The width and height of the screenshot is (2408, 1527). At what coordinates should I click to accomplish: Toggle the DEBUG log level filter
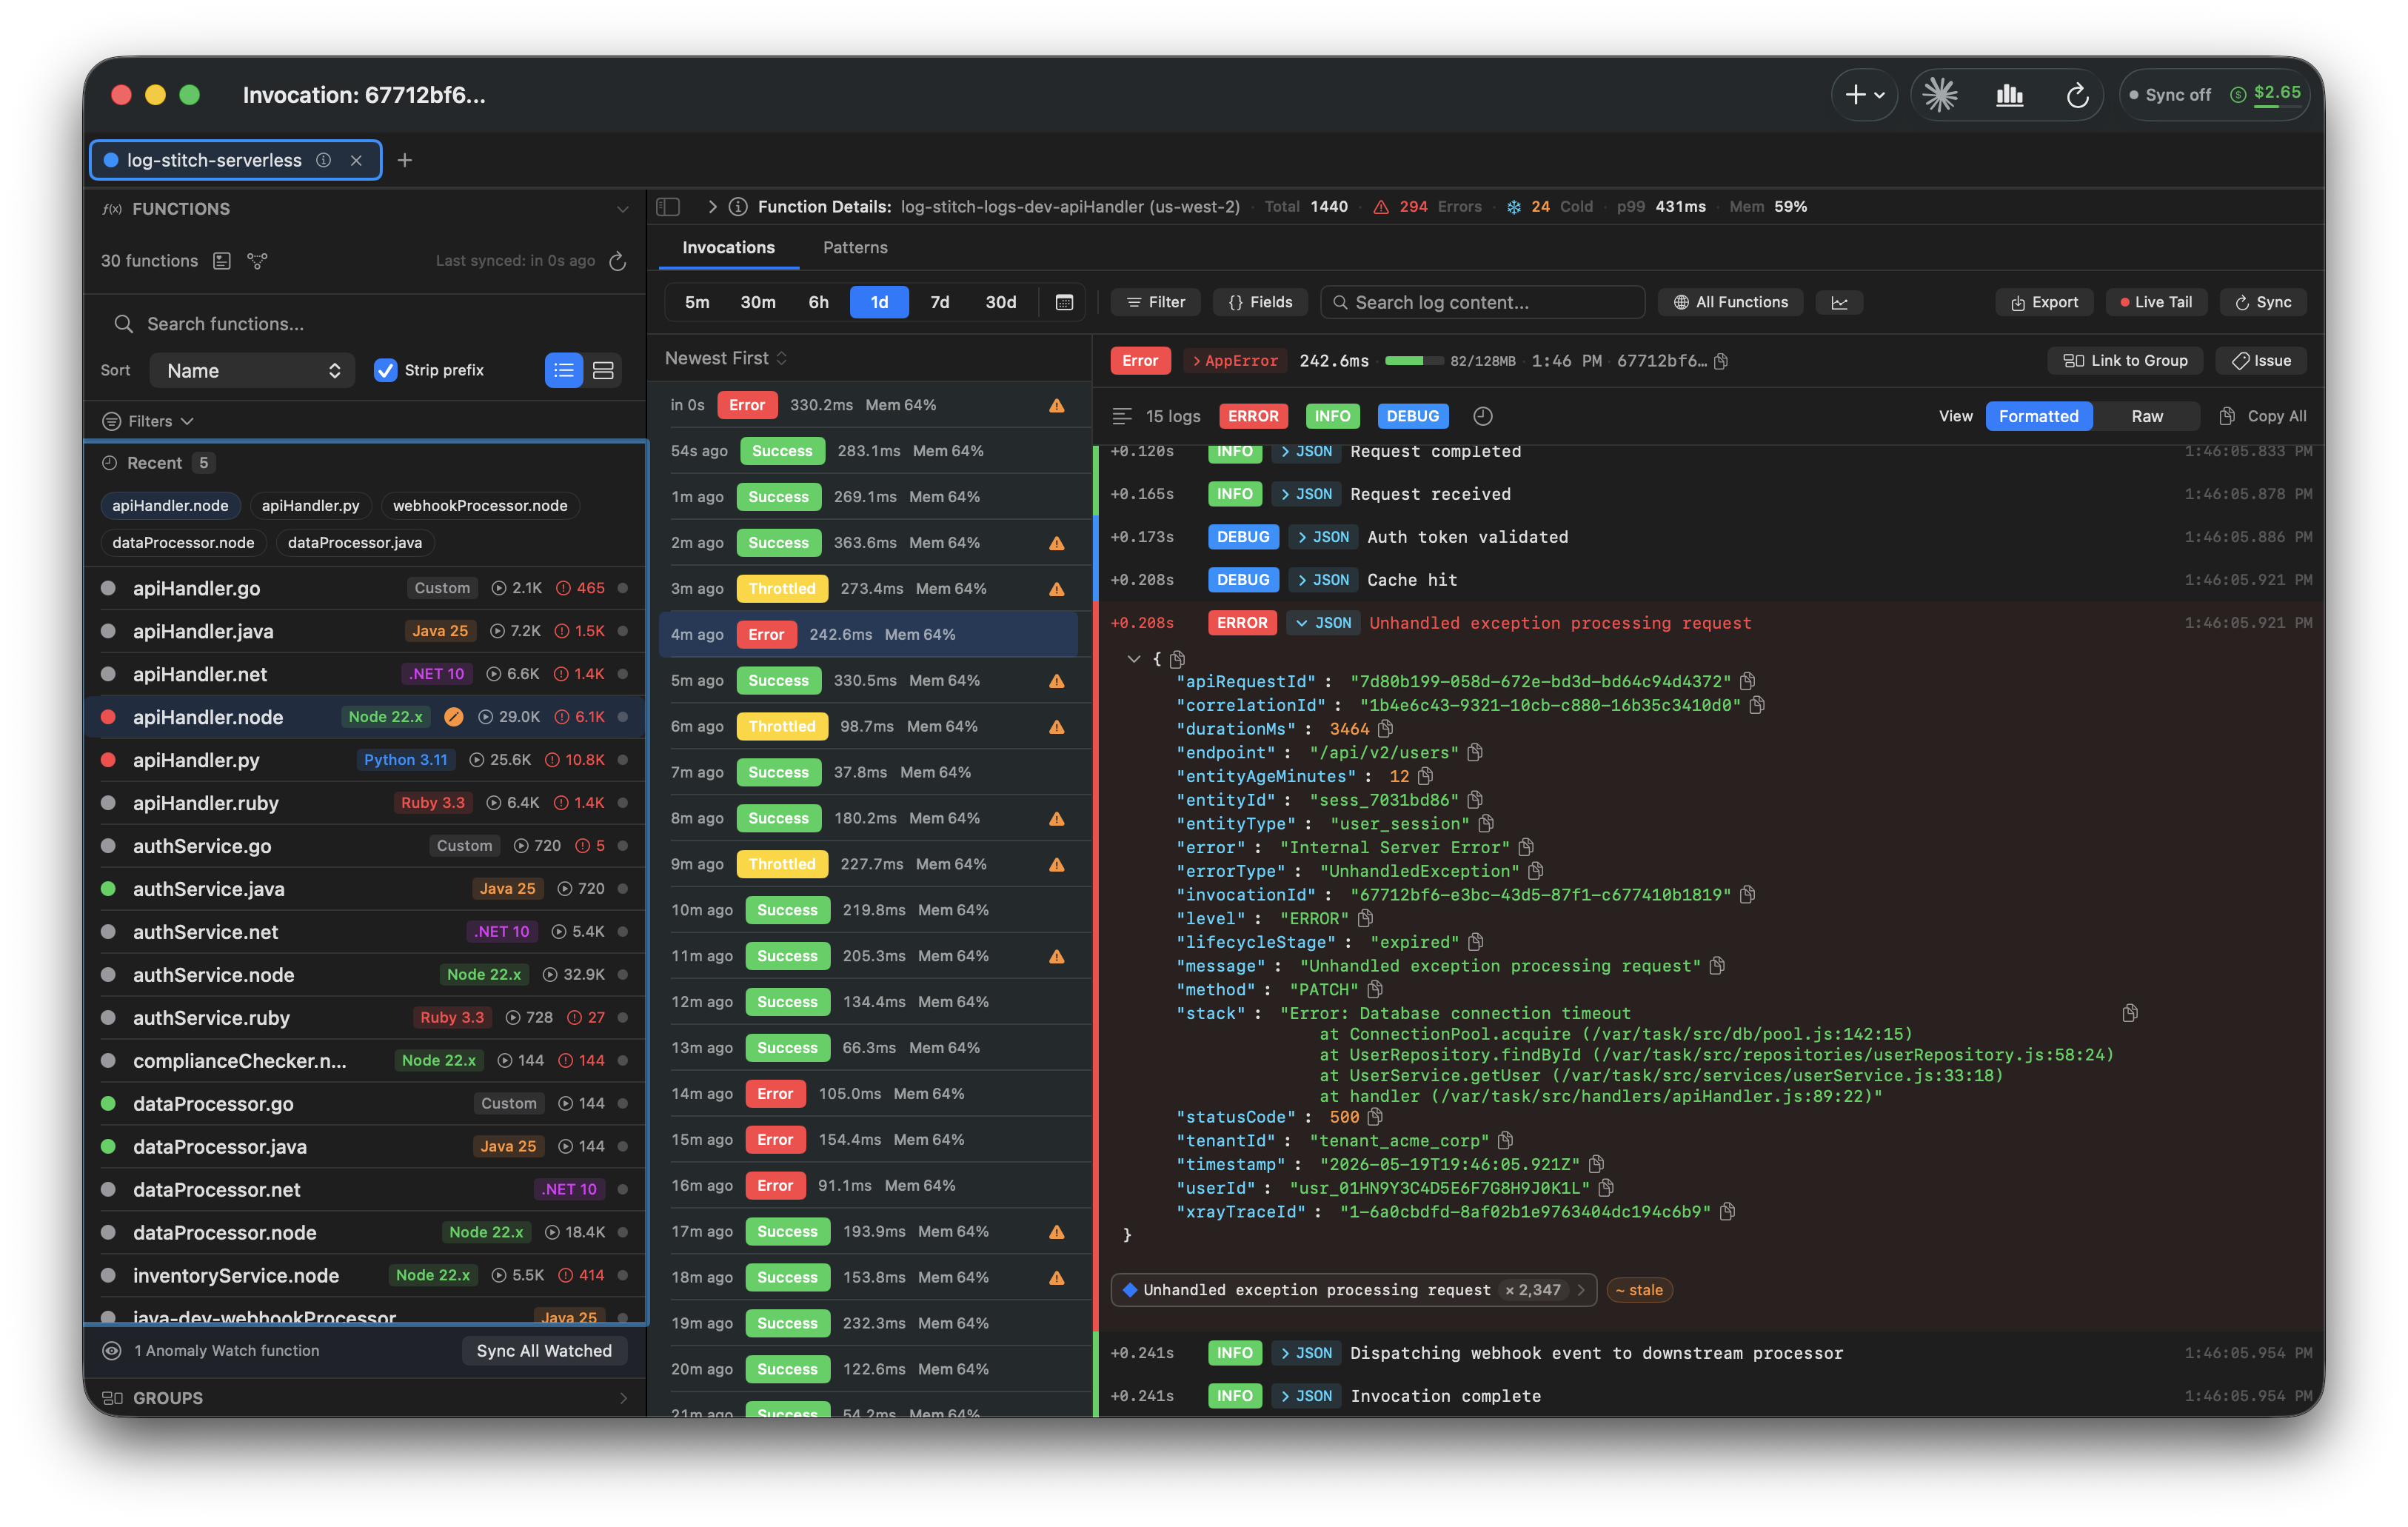tap(1412, 416)
